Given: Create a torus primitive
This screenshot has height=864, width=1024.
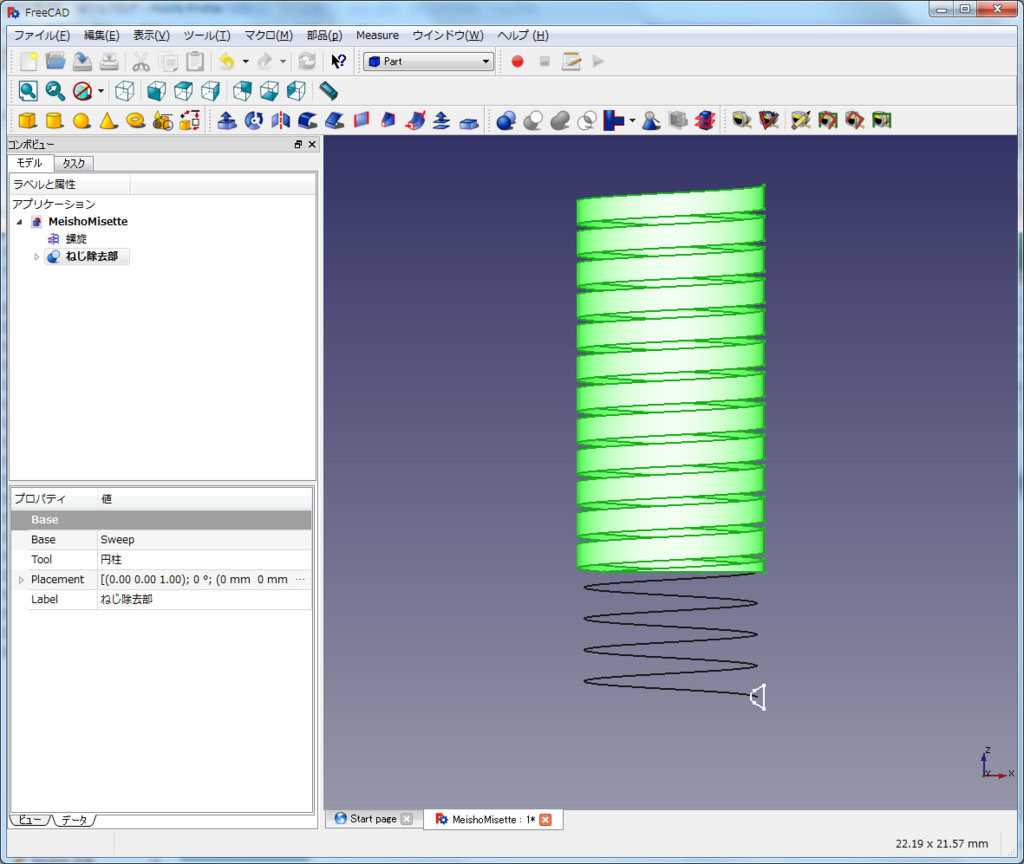Looking at the screenshot, I should pyautogui.click(x=135, y=120).
